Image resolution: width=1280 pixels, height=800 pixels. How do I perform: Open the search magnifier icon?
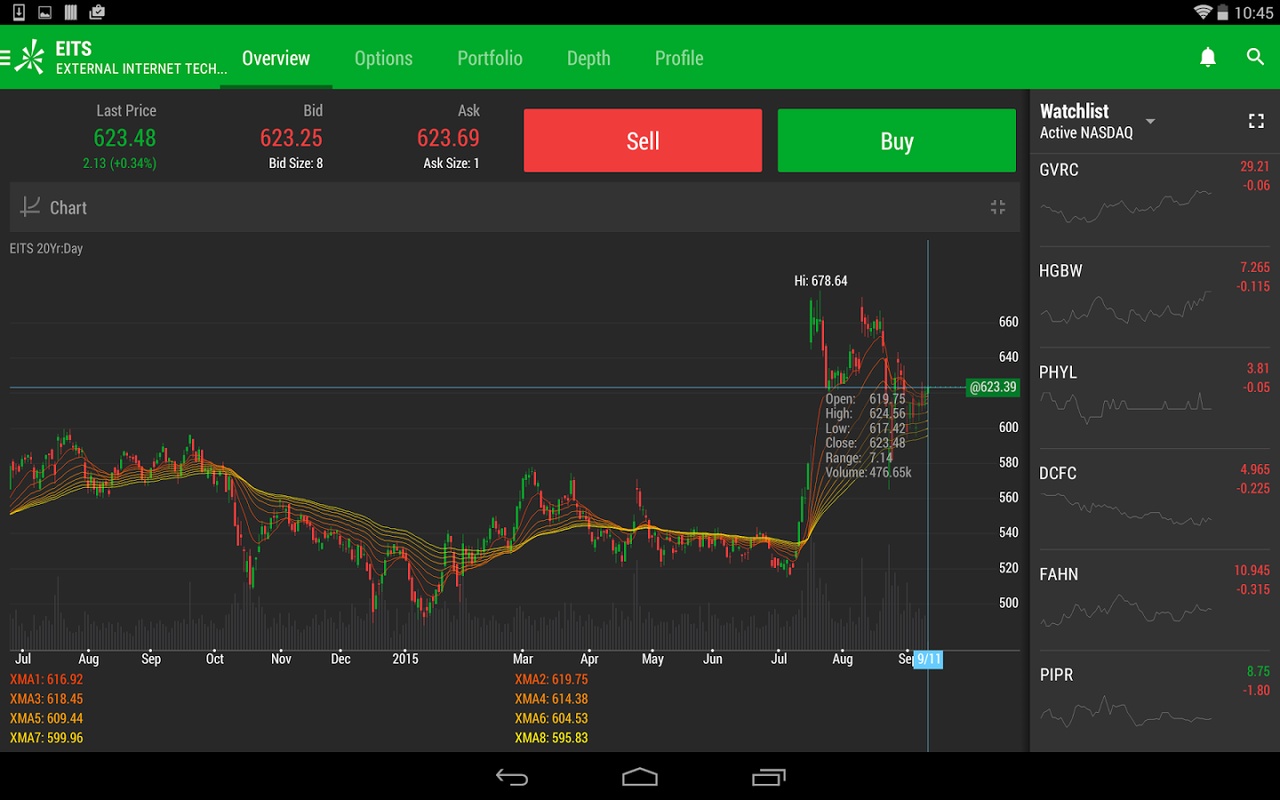coord(1256,58)
